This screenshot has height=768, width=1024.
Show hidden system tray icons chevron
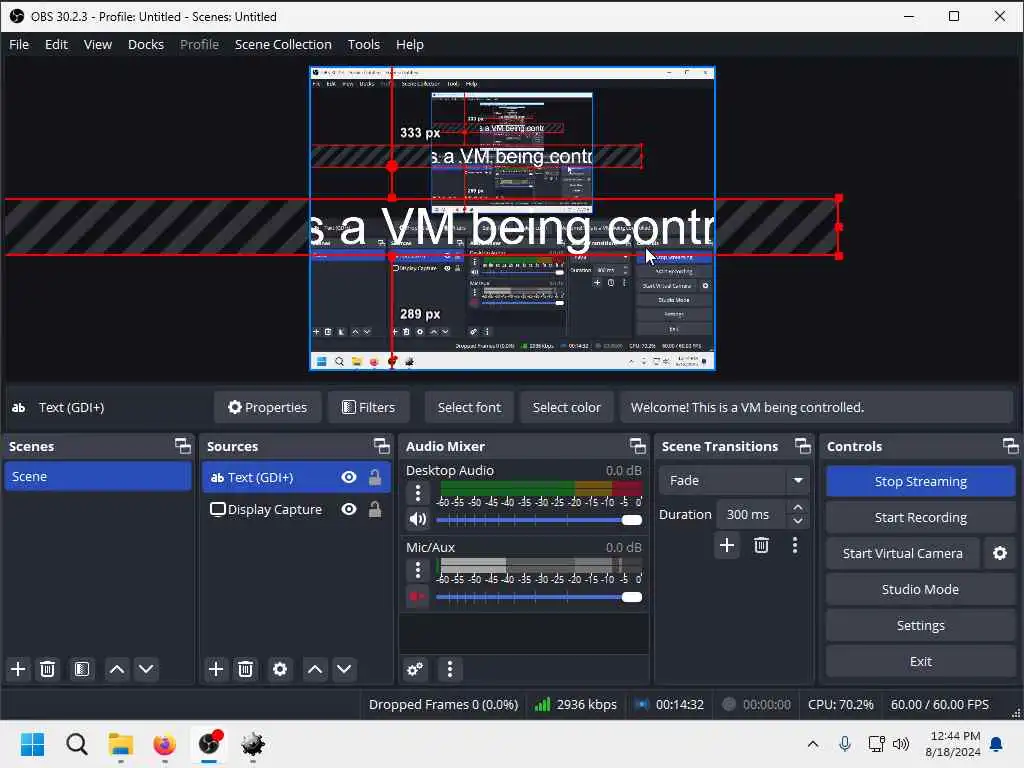pyautogui.click(x=812, y=744)
